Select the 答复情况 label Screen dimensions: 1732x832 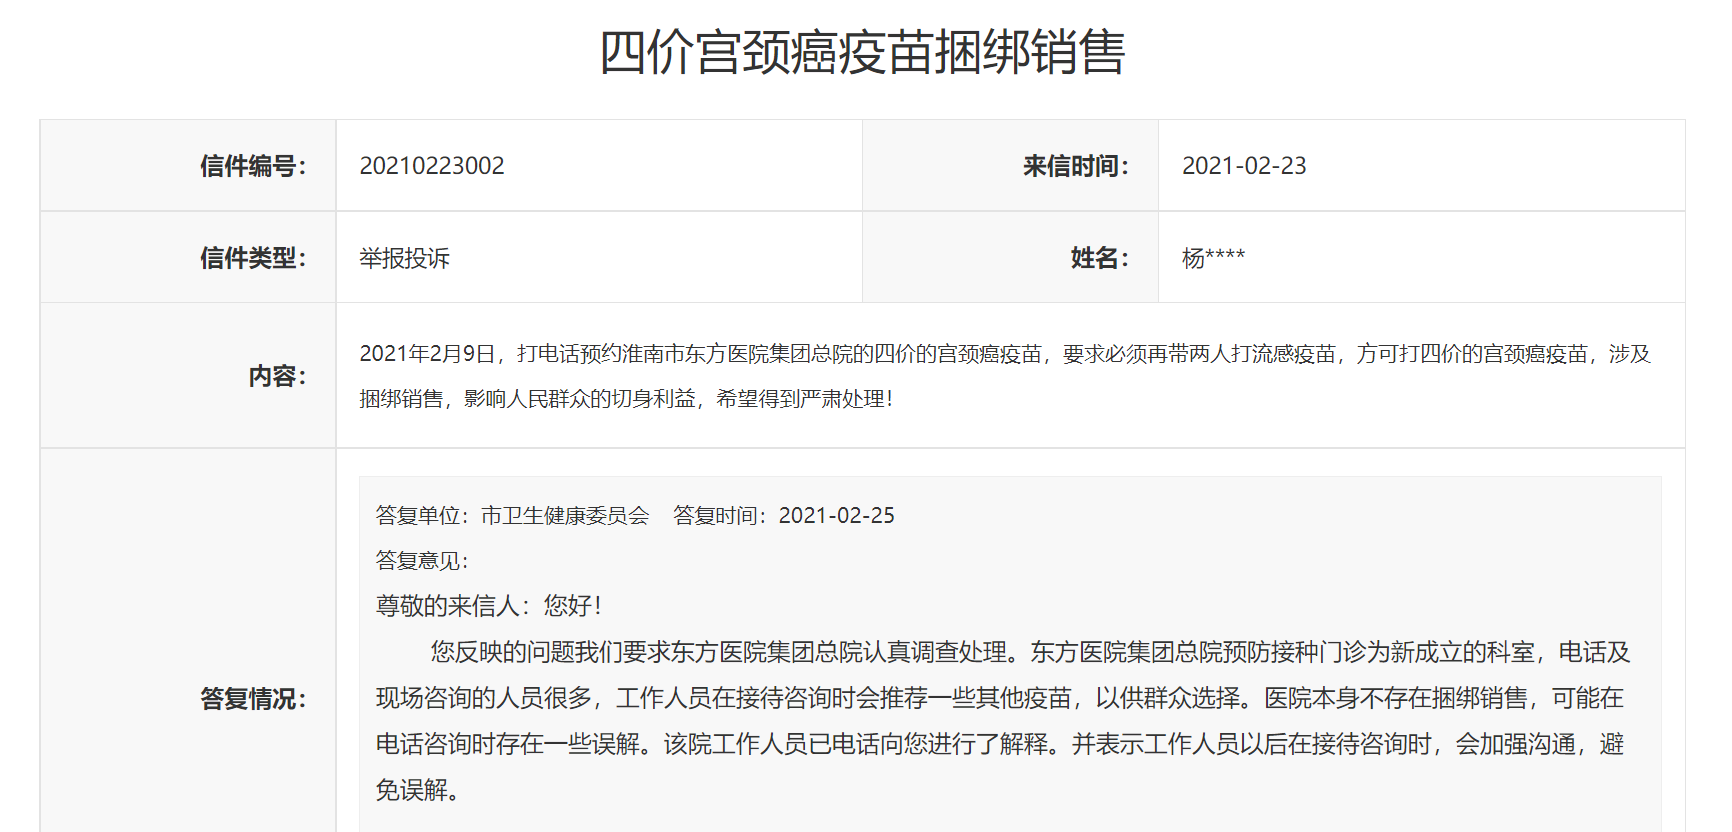[253, 699]
